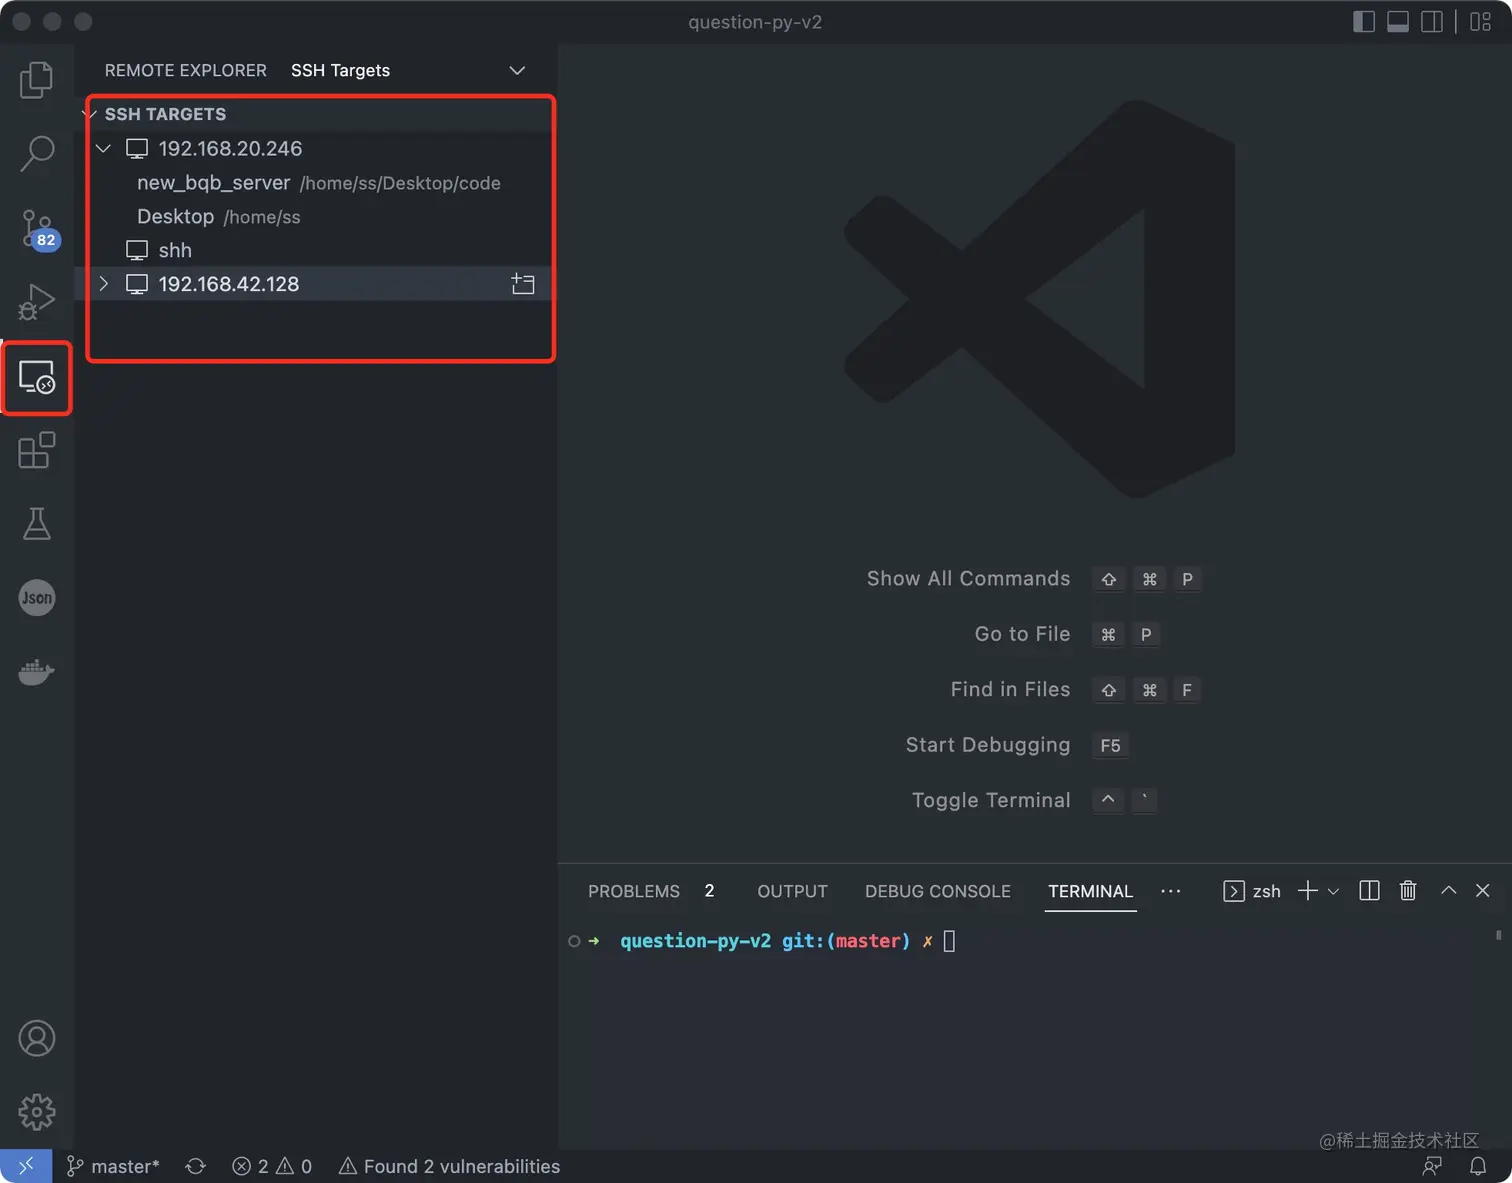Click Found 2 vulnerabilities status entry
The height and width of the screenshot is (1183, 1512).
(449, 1166)
